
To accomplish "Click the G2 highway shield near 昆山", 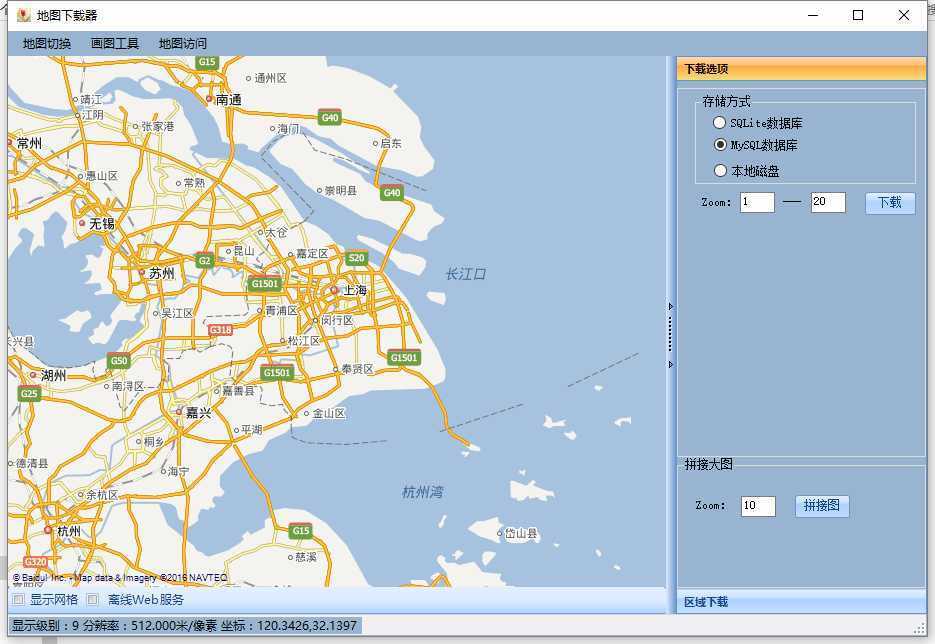I will [x=205, y=260].
